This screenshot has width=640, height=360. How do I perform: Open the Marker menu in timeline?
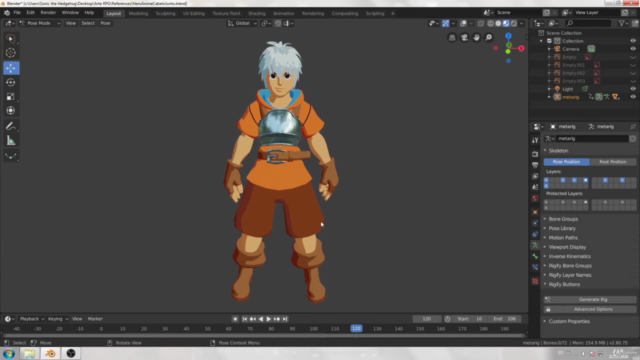tap(95, 319)
